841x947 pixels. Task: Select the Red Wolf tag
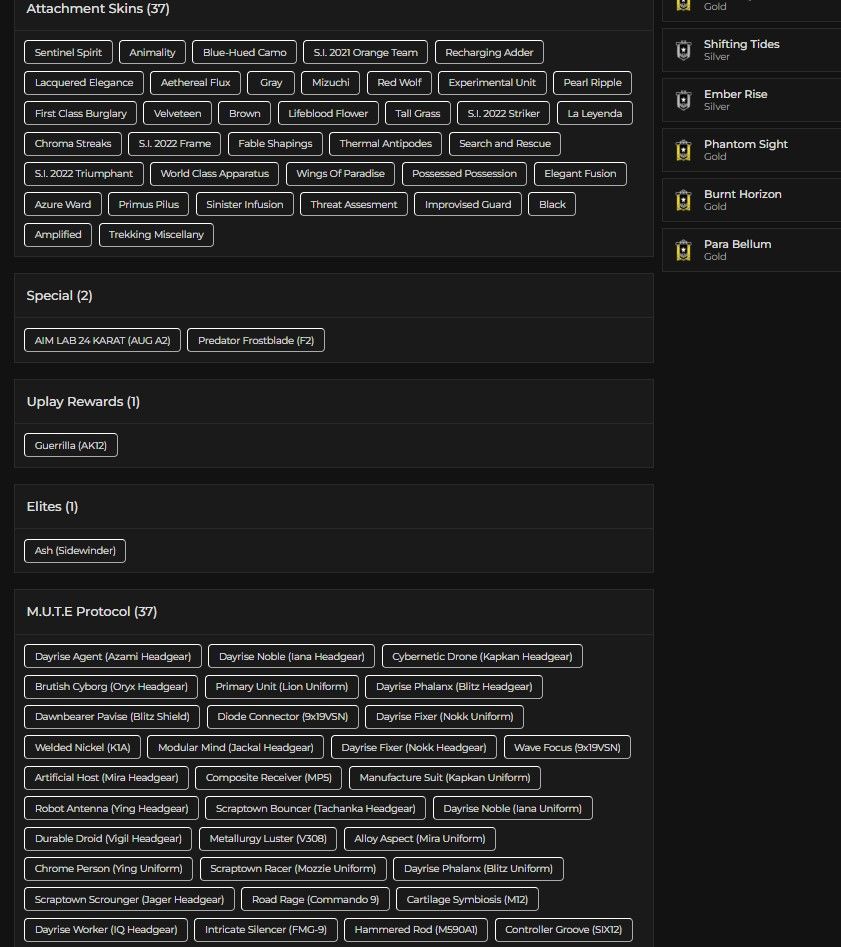pos(399,83)
